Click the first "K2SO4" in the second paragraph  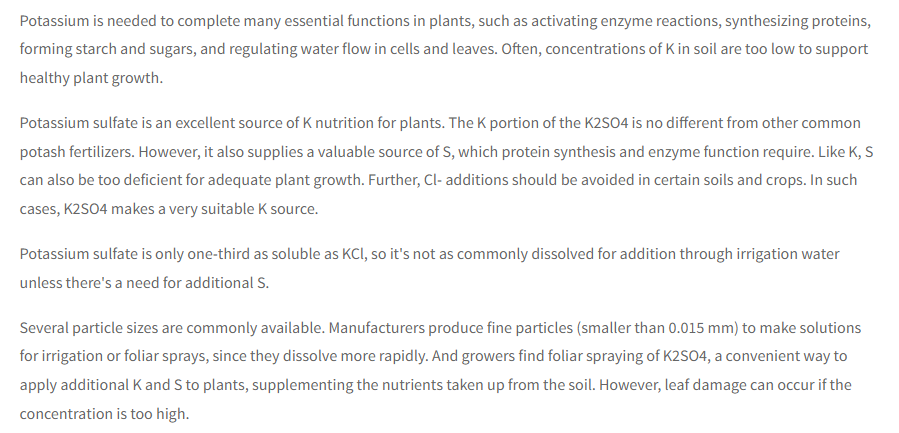click(x=607, y=123)
